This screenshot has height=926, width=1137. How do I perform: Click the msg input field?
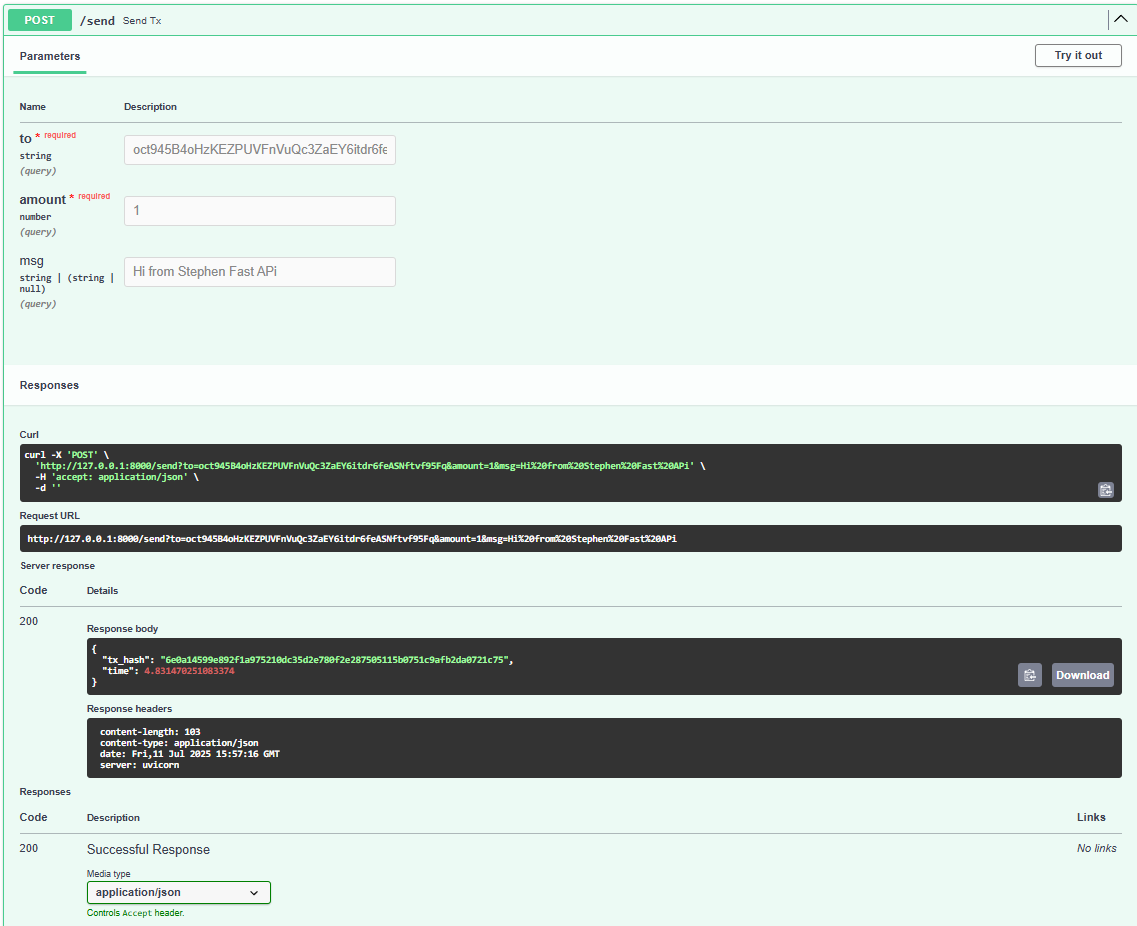[260, 272]
